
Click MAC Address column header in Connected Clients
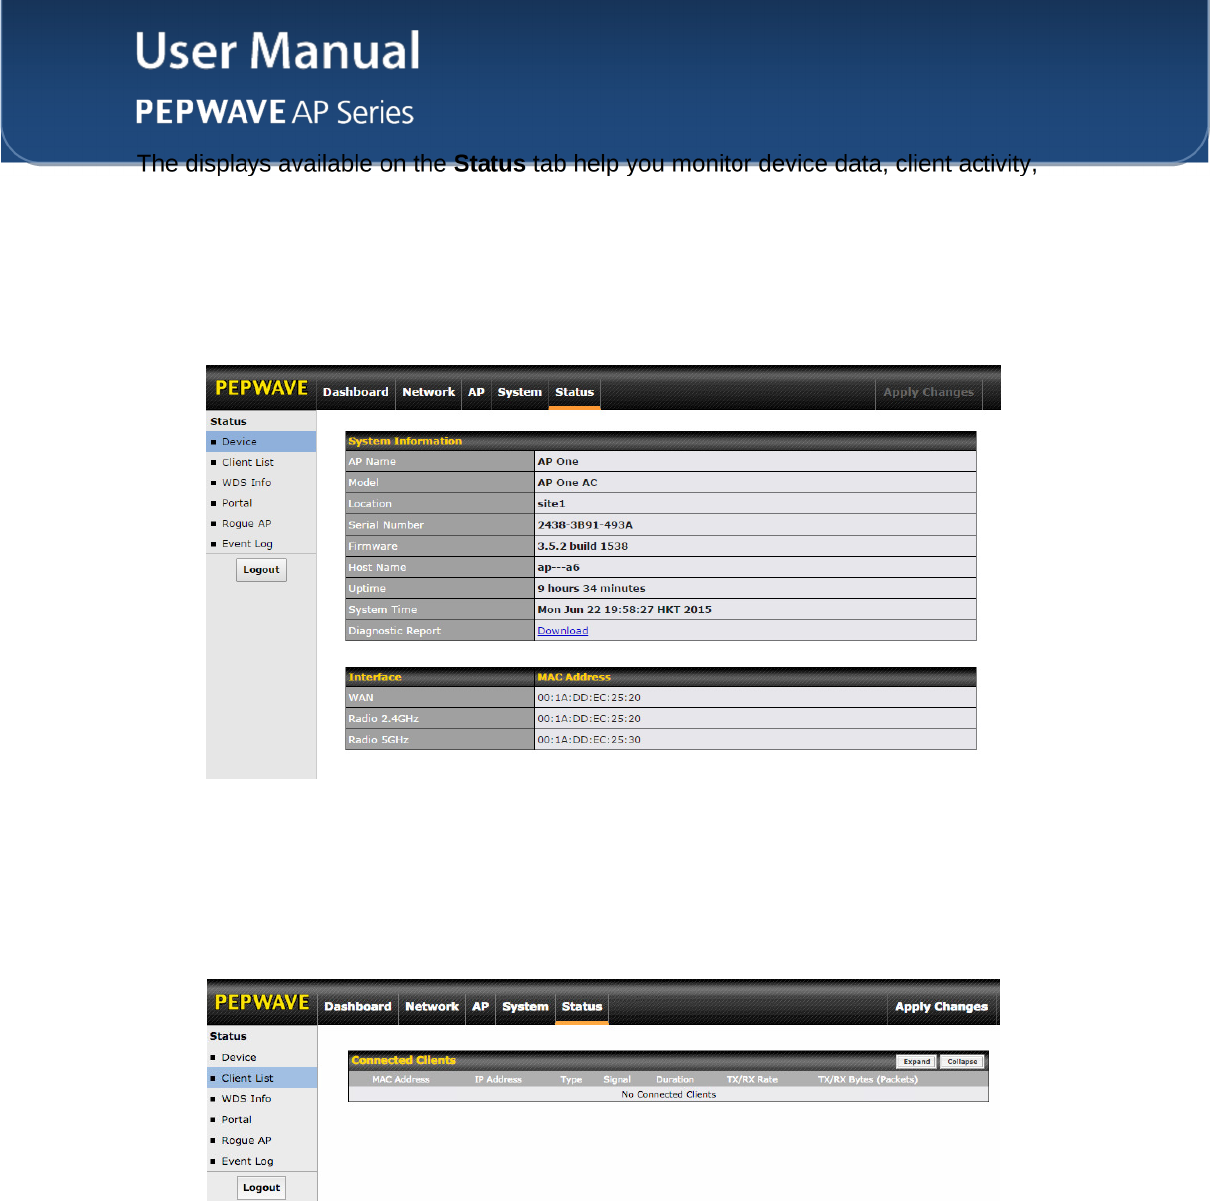point(401,1080)
